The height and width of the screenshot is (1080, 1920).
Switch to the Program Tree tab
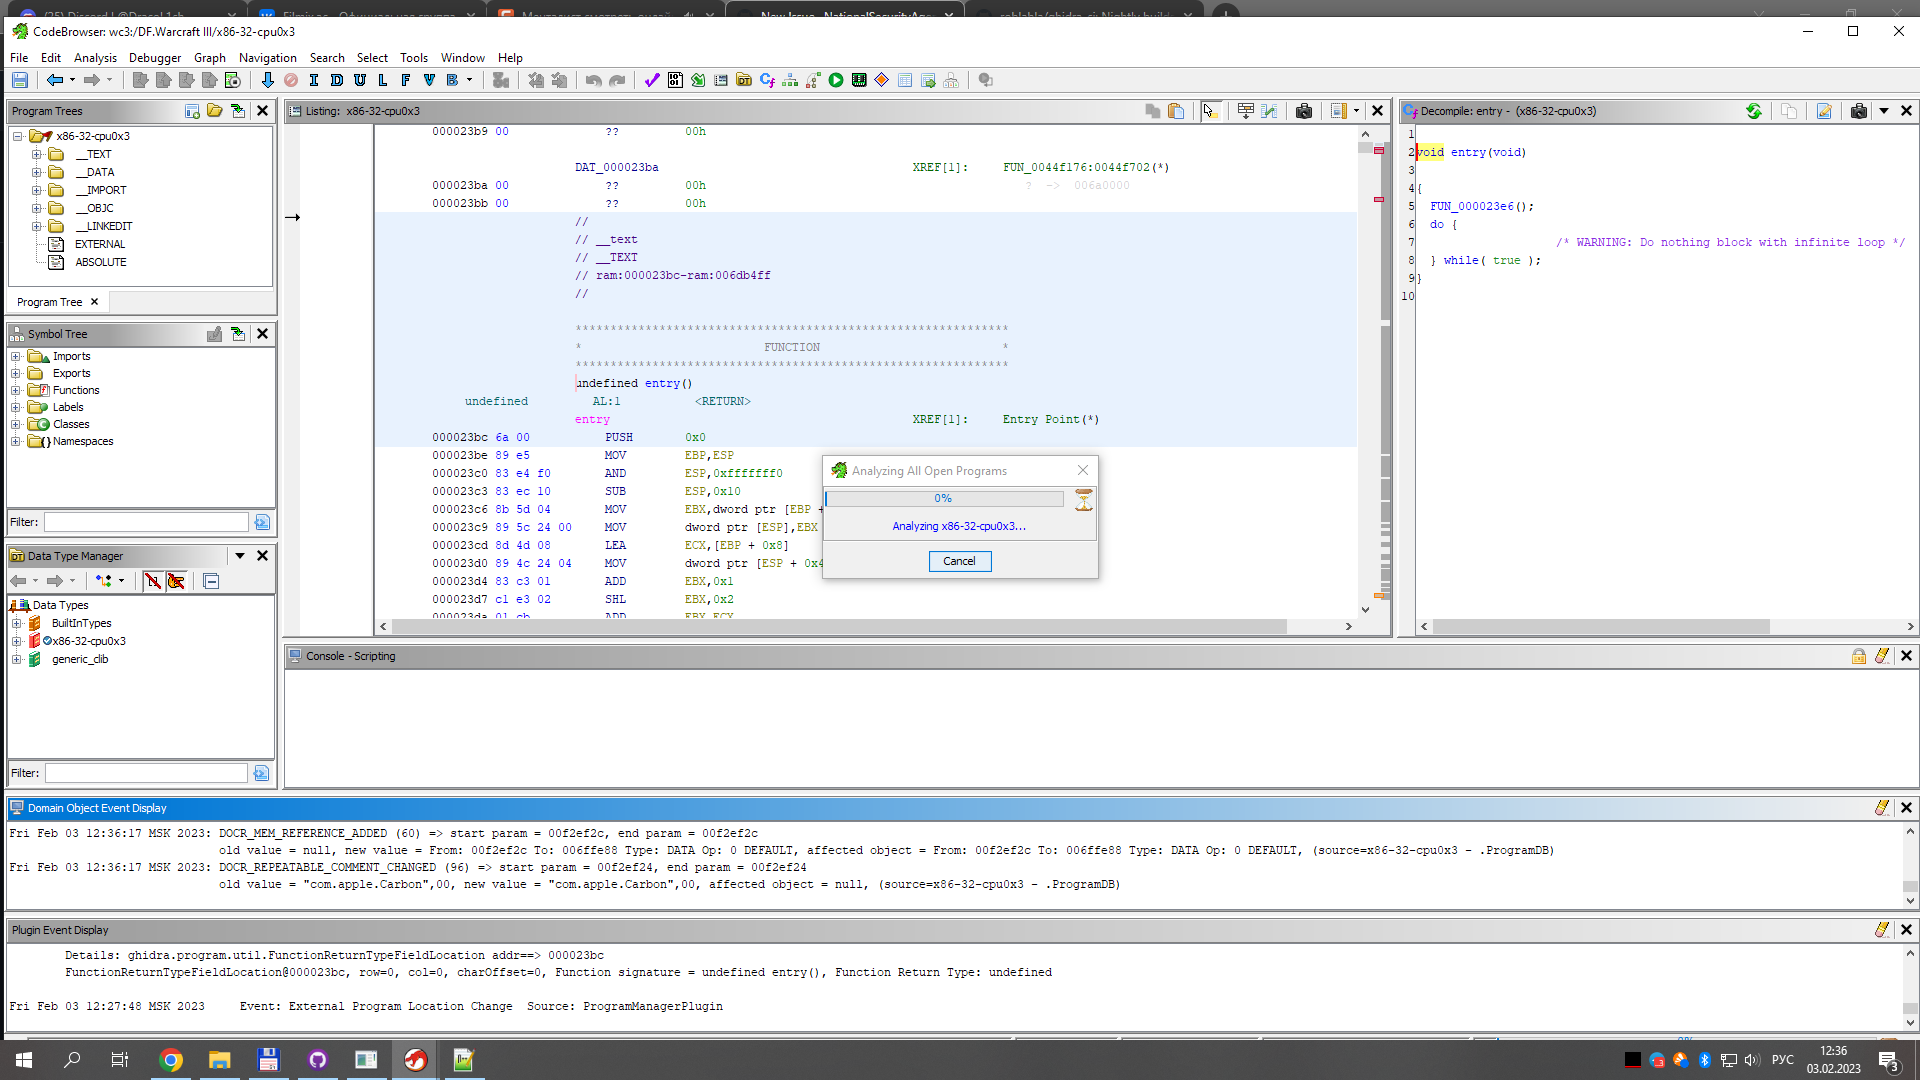[48, 301]
